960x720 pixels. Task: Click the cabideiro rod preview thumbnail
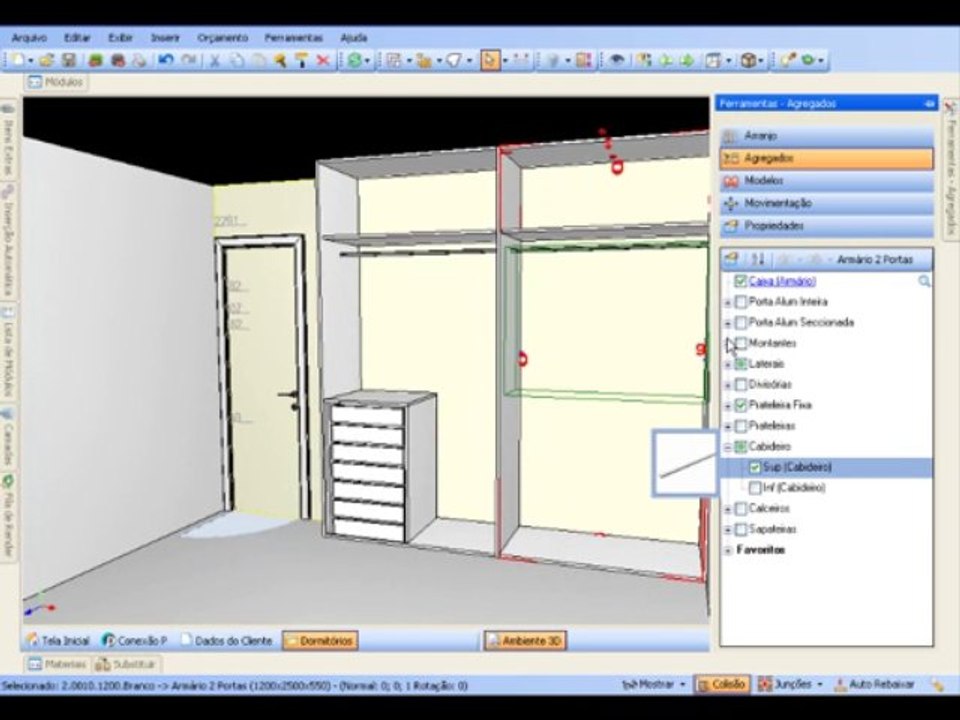pos(685,463)
